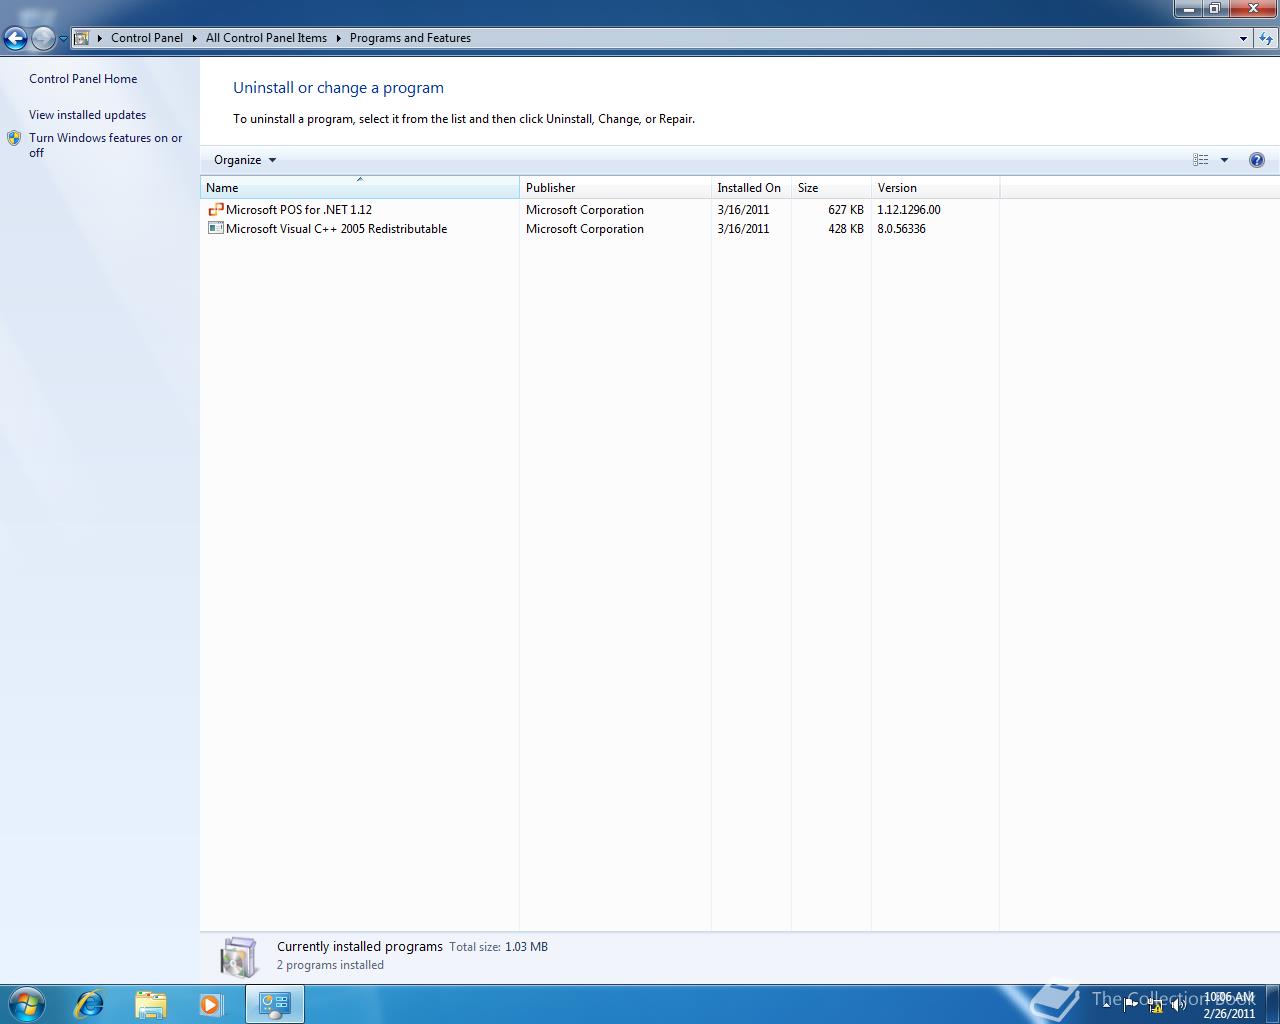Sort by Publisher column header
This screenshot has width=1280, height=1024.
(615, 188)
